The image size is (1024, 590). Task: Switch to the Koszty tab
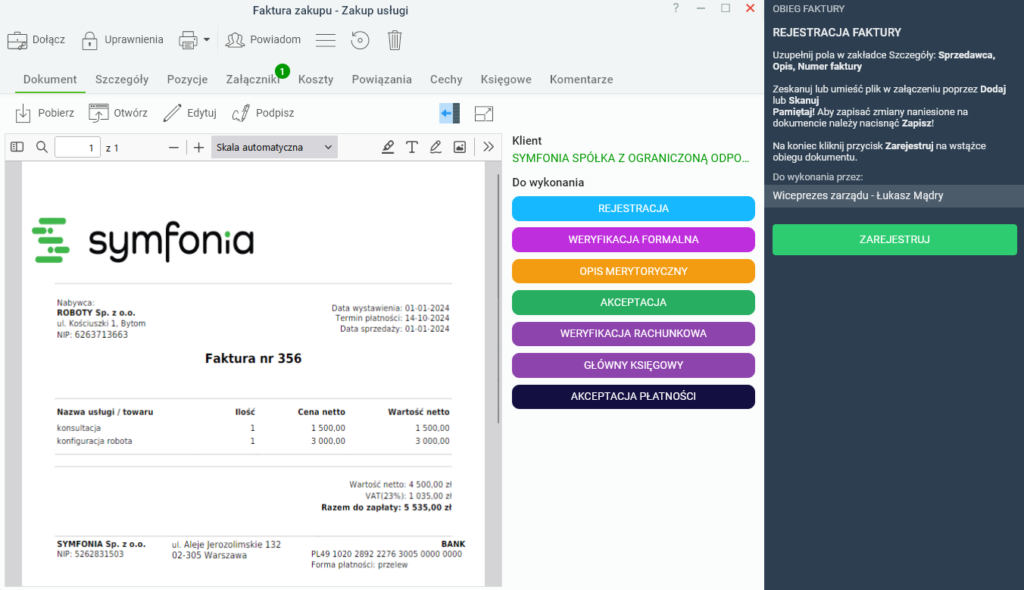pos(315,79)
